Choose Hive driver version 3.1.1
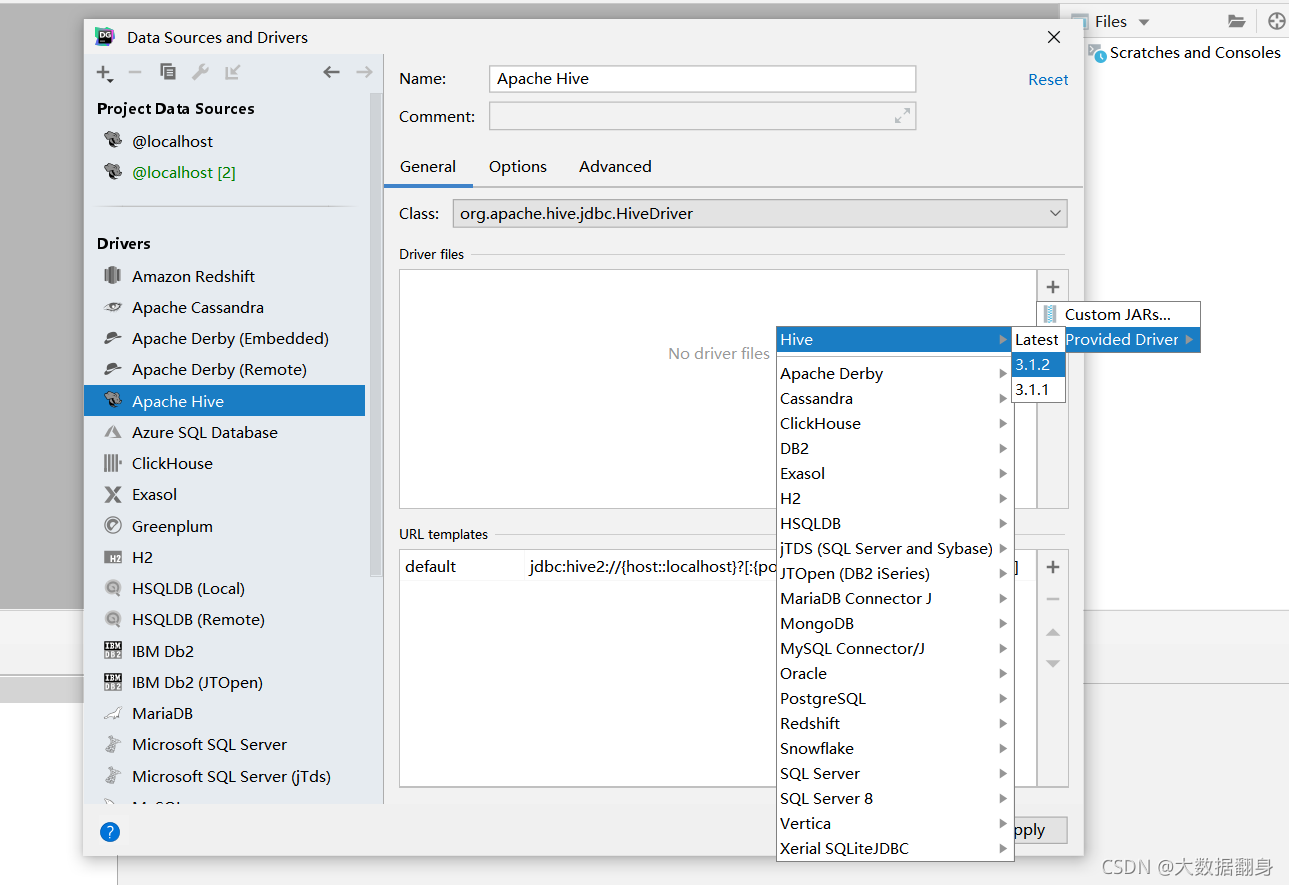The width and height of the screenshot is (1289, 885). (1039, 389)
